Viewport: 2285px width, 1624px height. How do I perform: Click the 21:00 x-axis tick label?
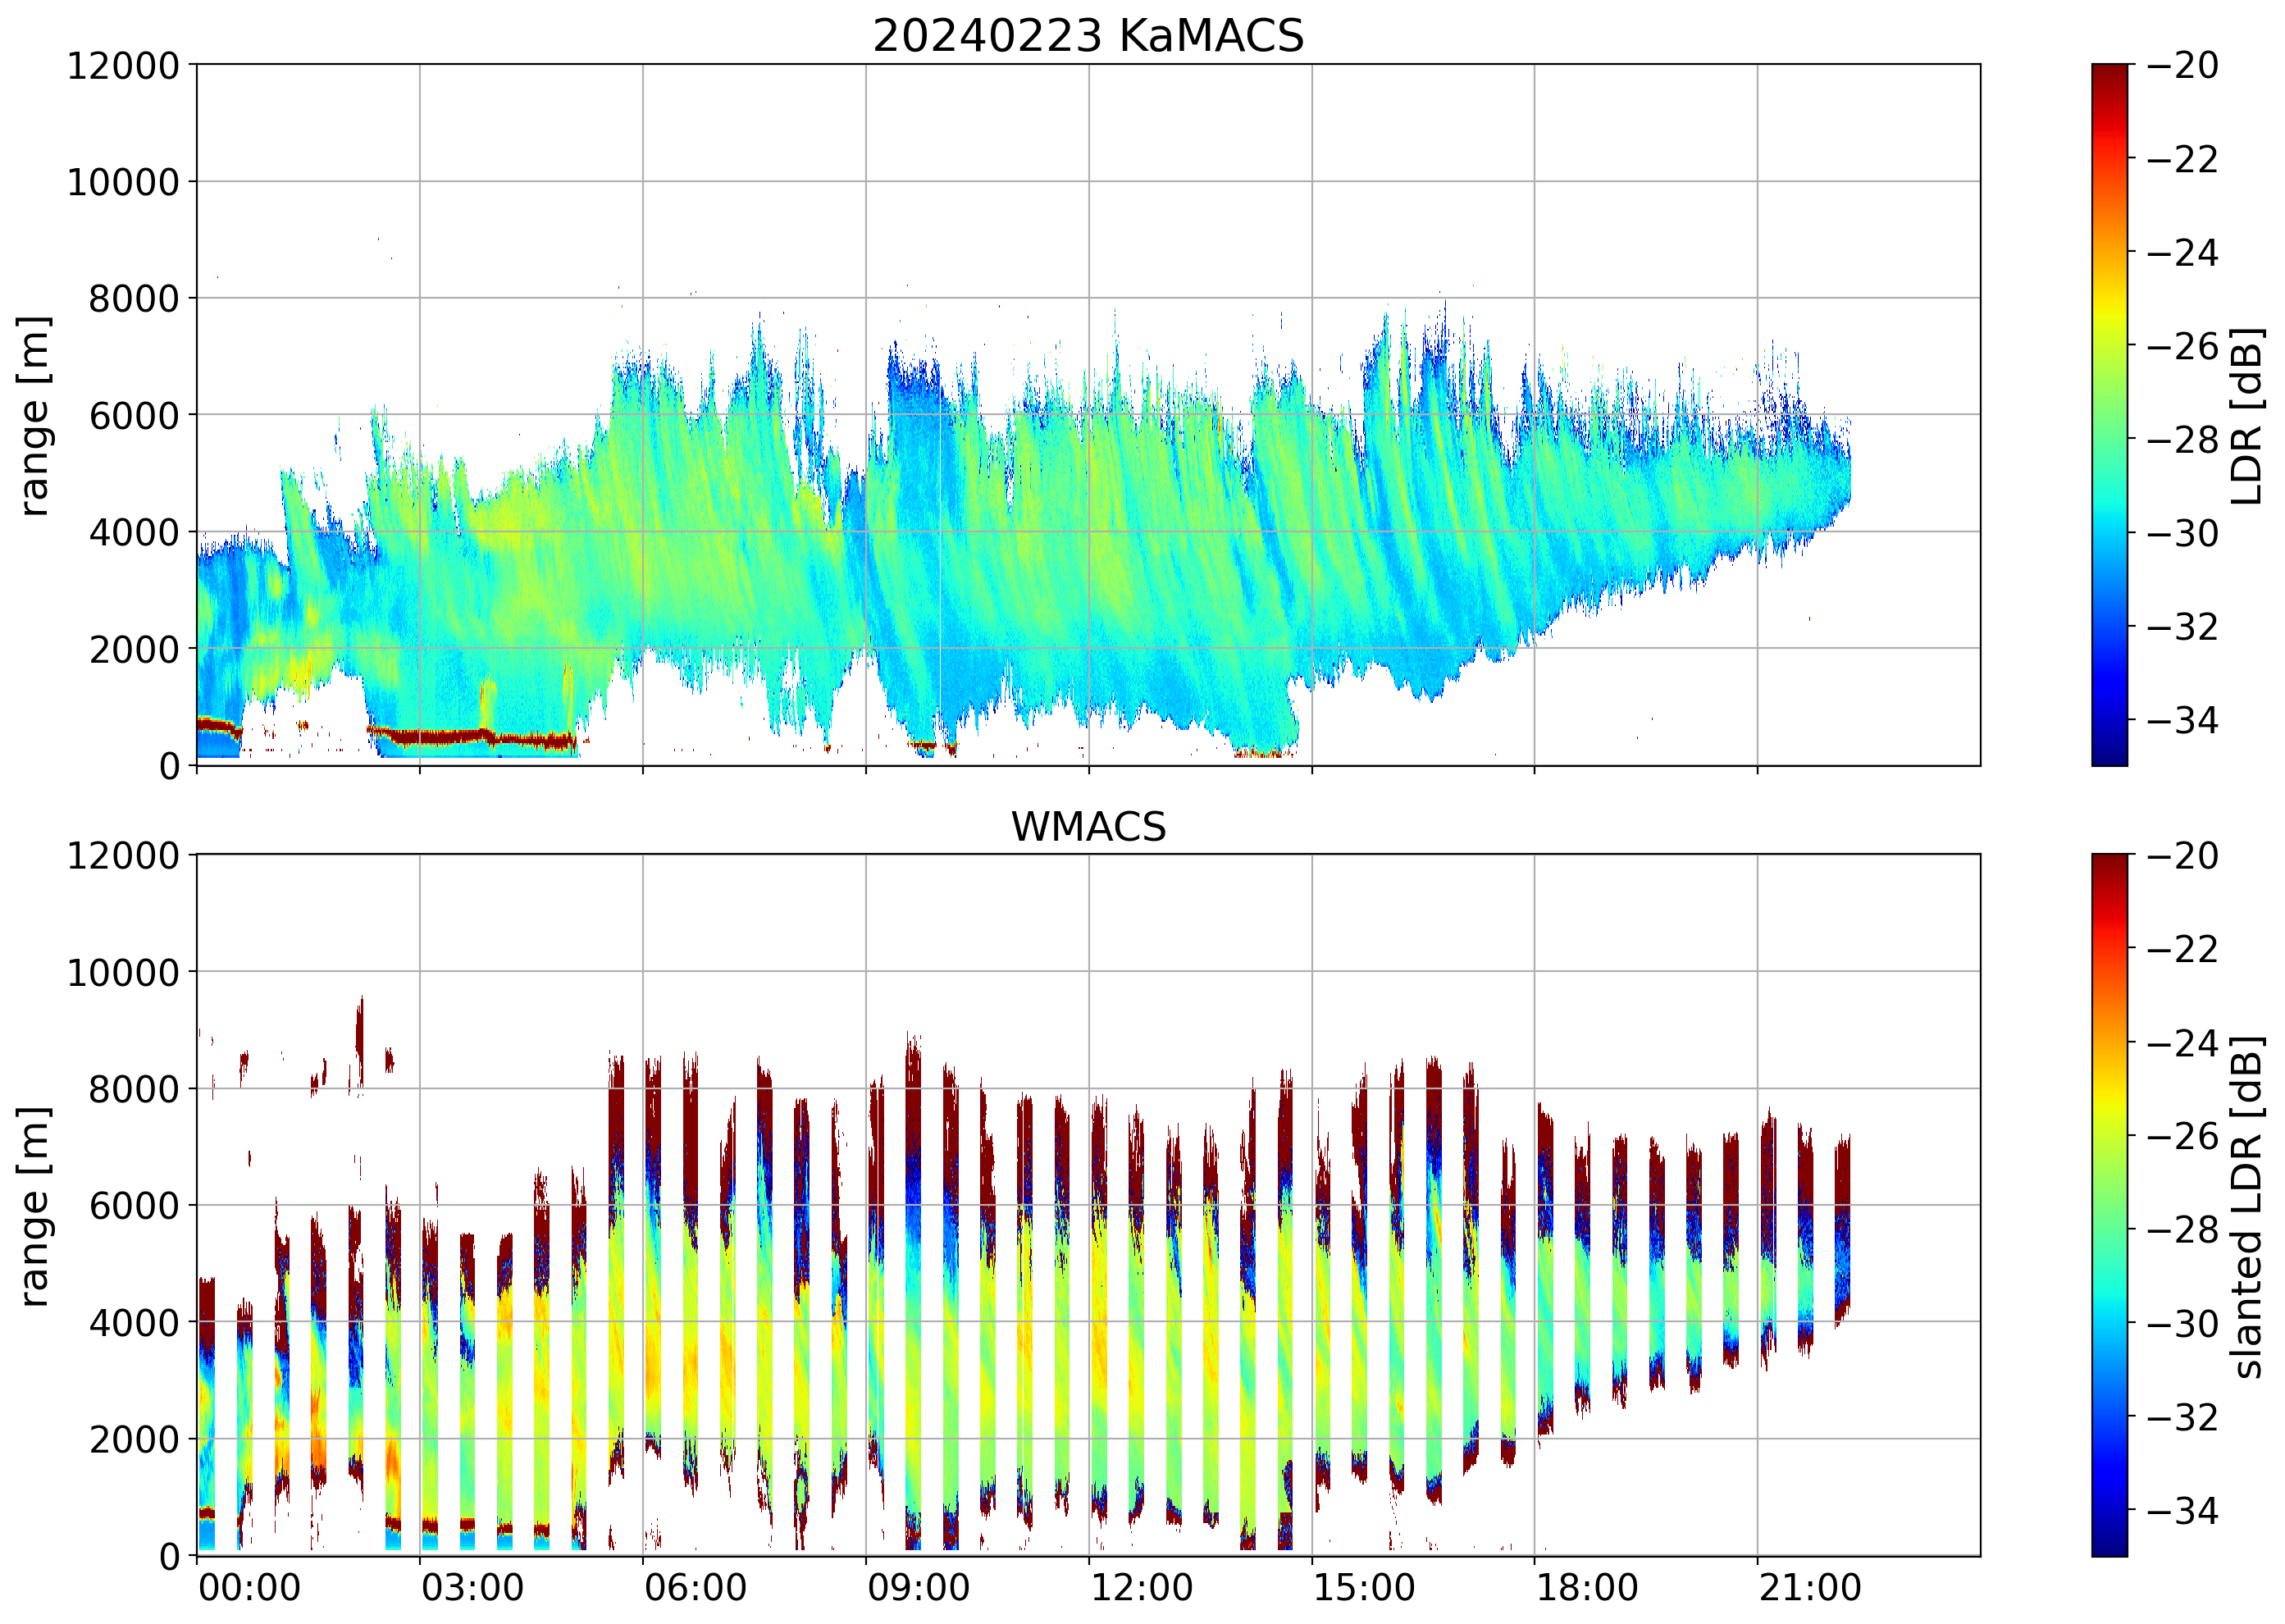pos(1810,1588)
